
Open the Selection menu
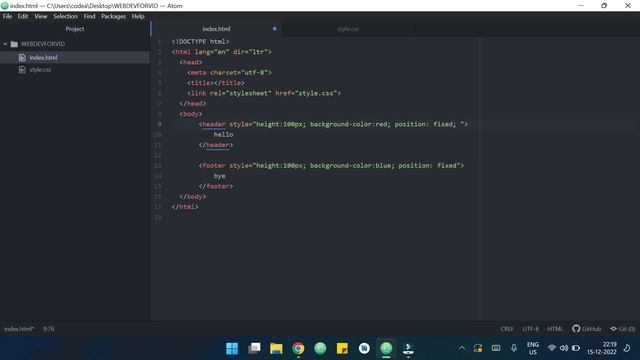click(65, 16)
